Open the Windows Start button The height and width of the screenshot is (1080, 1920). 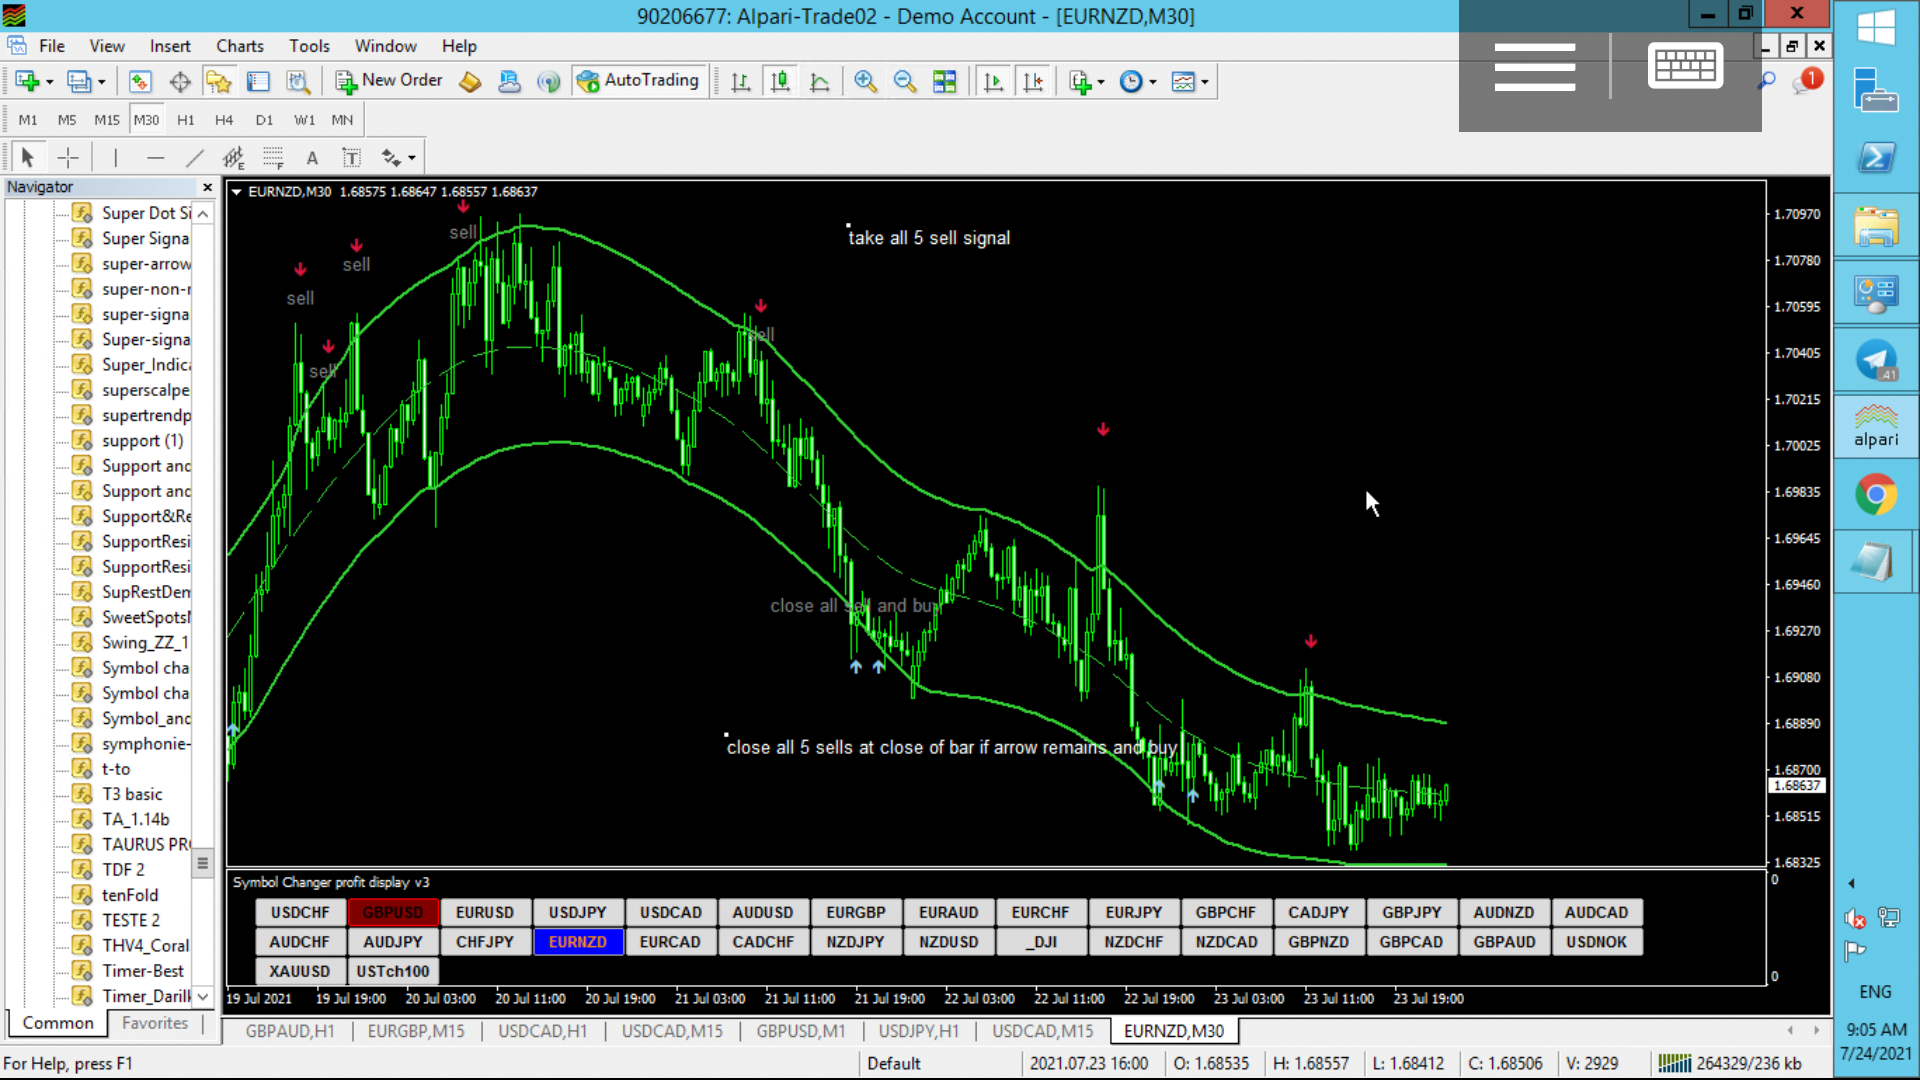[1876, 27]
